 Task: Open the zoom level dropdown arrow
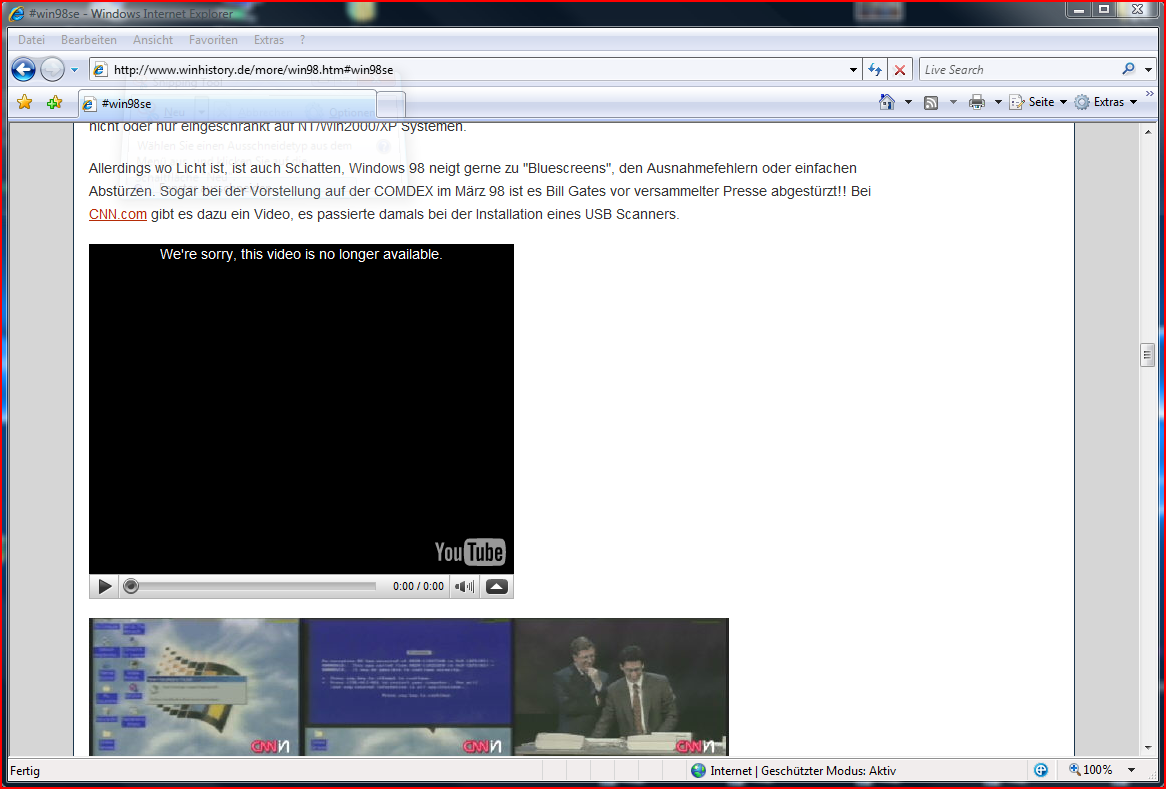(1132, 770)
